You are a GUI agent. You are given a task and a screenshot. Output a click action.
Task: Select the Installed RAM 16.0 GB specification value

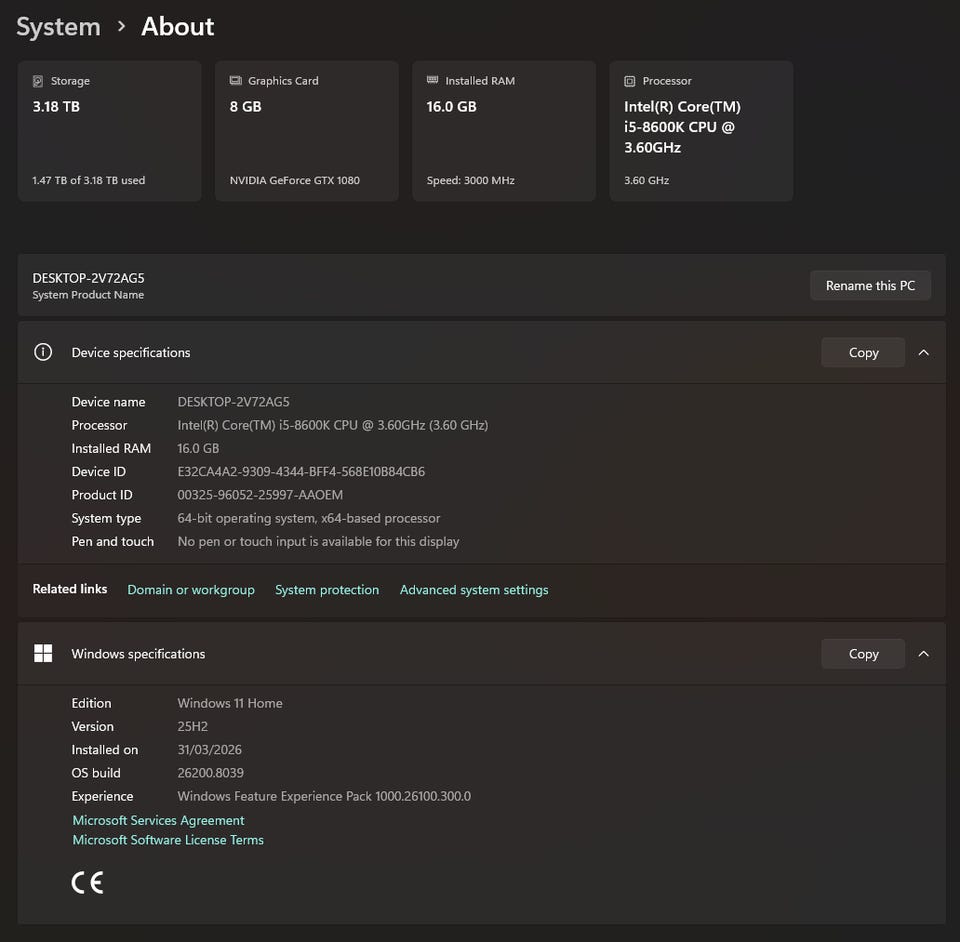[198, 448]
